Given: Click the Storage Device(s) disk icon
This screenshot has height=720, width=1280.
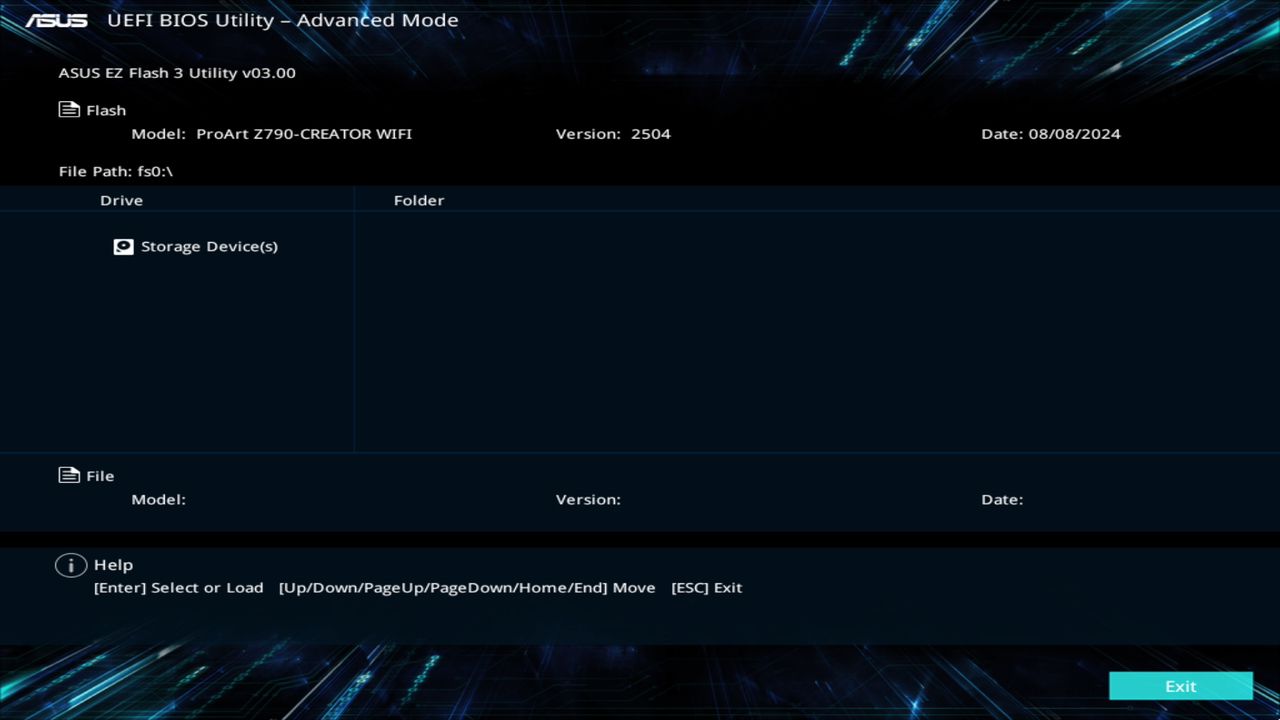Looking at the screenshot, I should click(x=123, y=246).
